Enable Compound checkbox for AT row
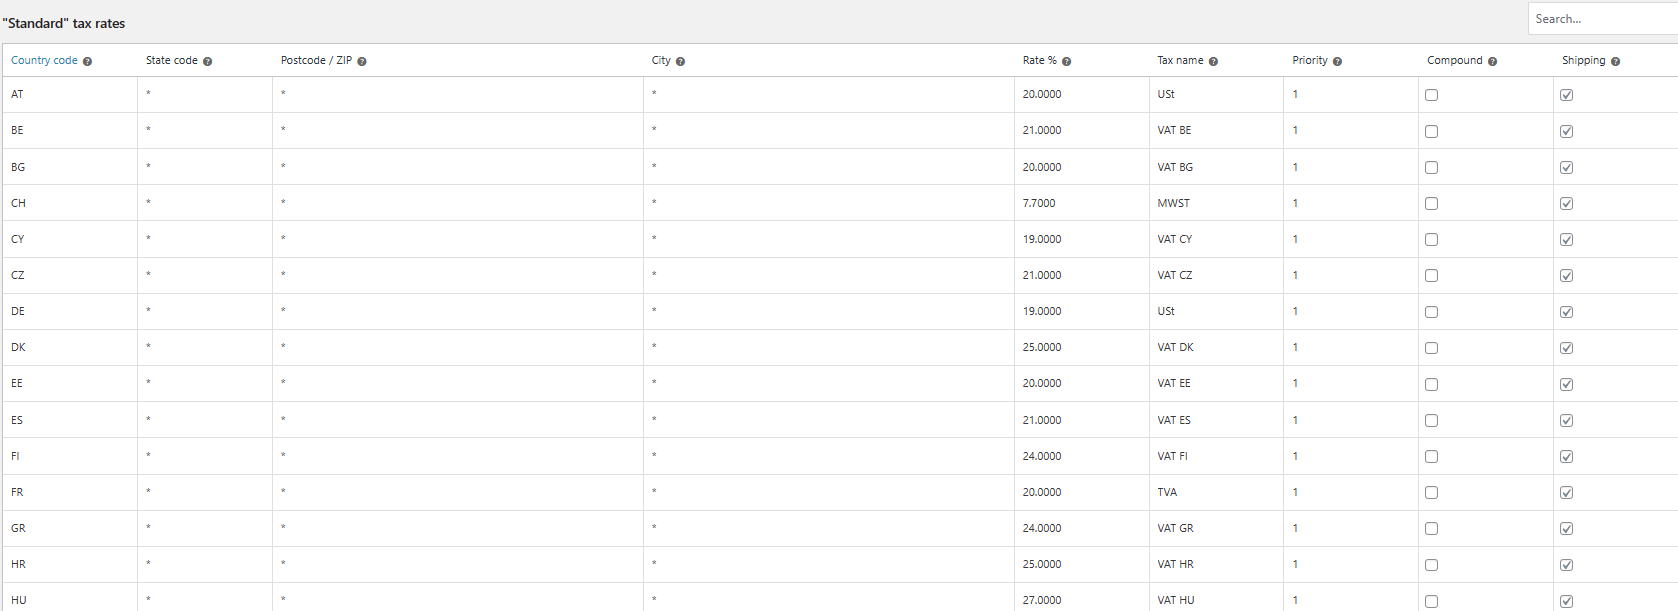This screenshot has width=1678, height=611. click(x=1431, y=95)
